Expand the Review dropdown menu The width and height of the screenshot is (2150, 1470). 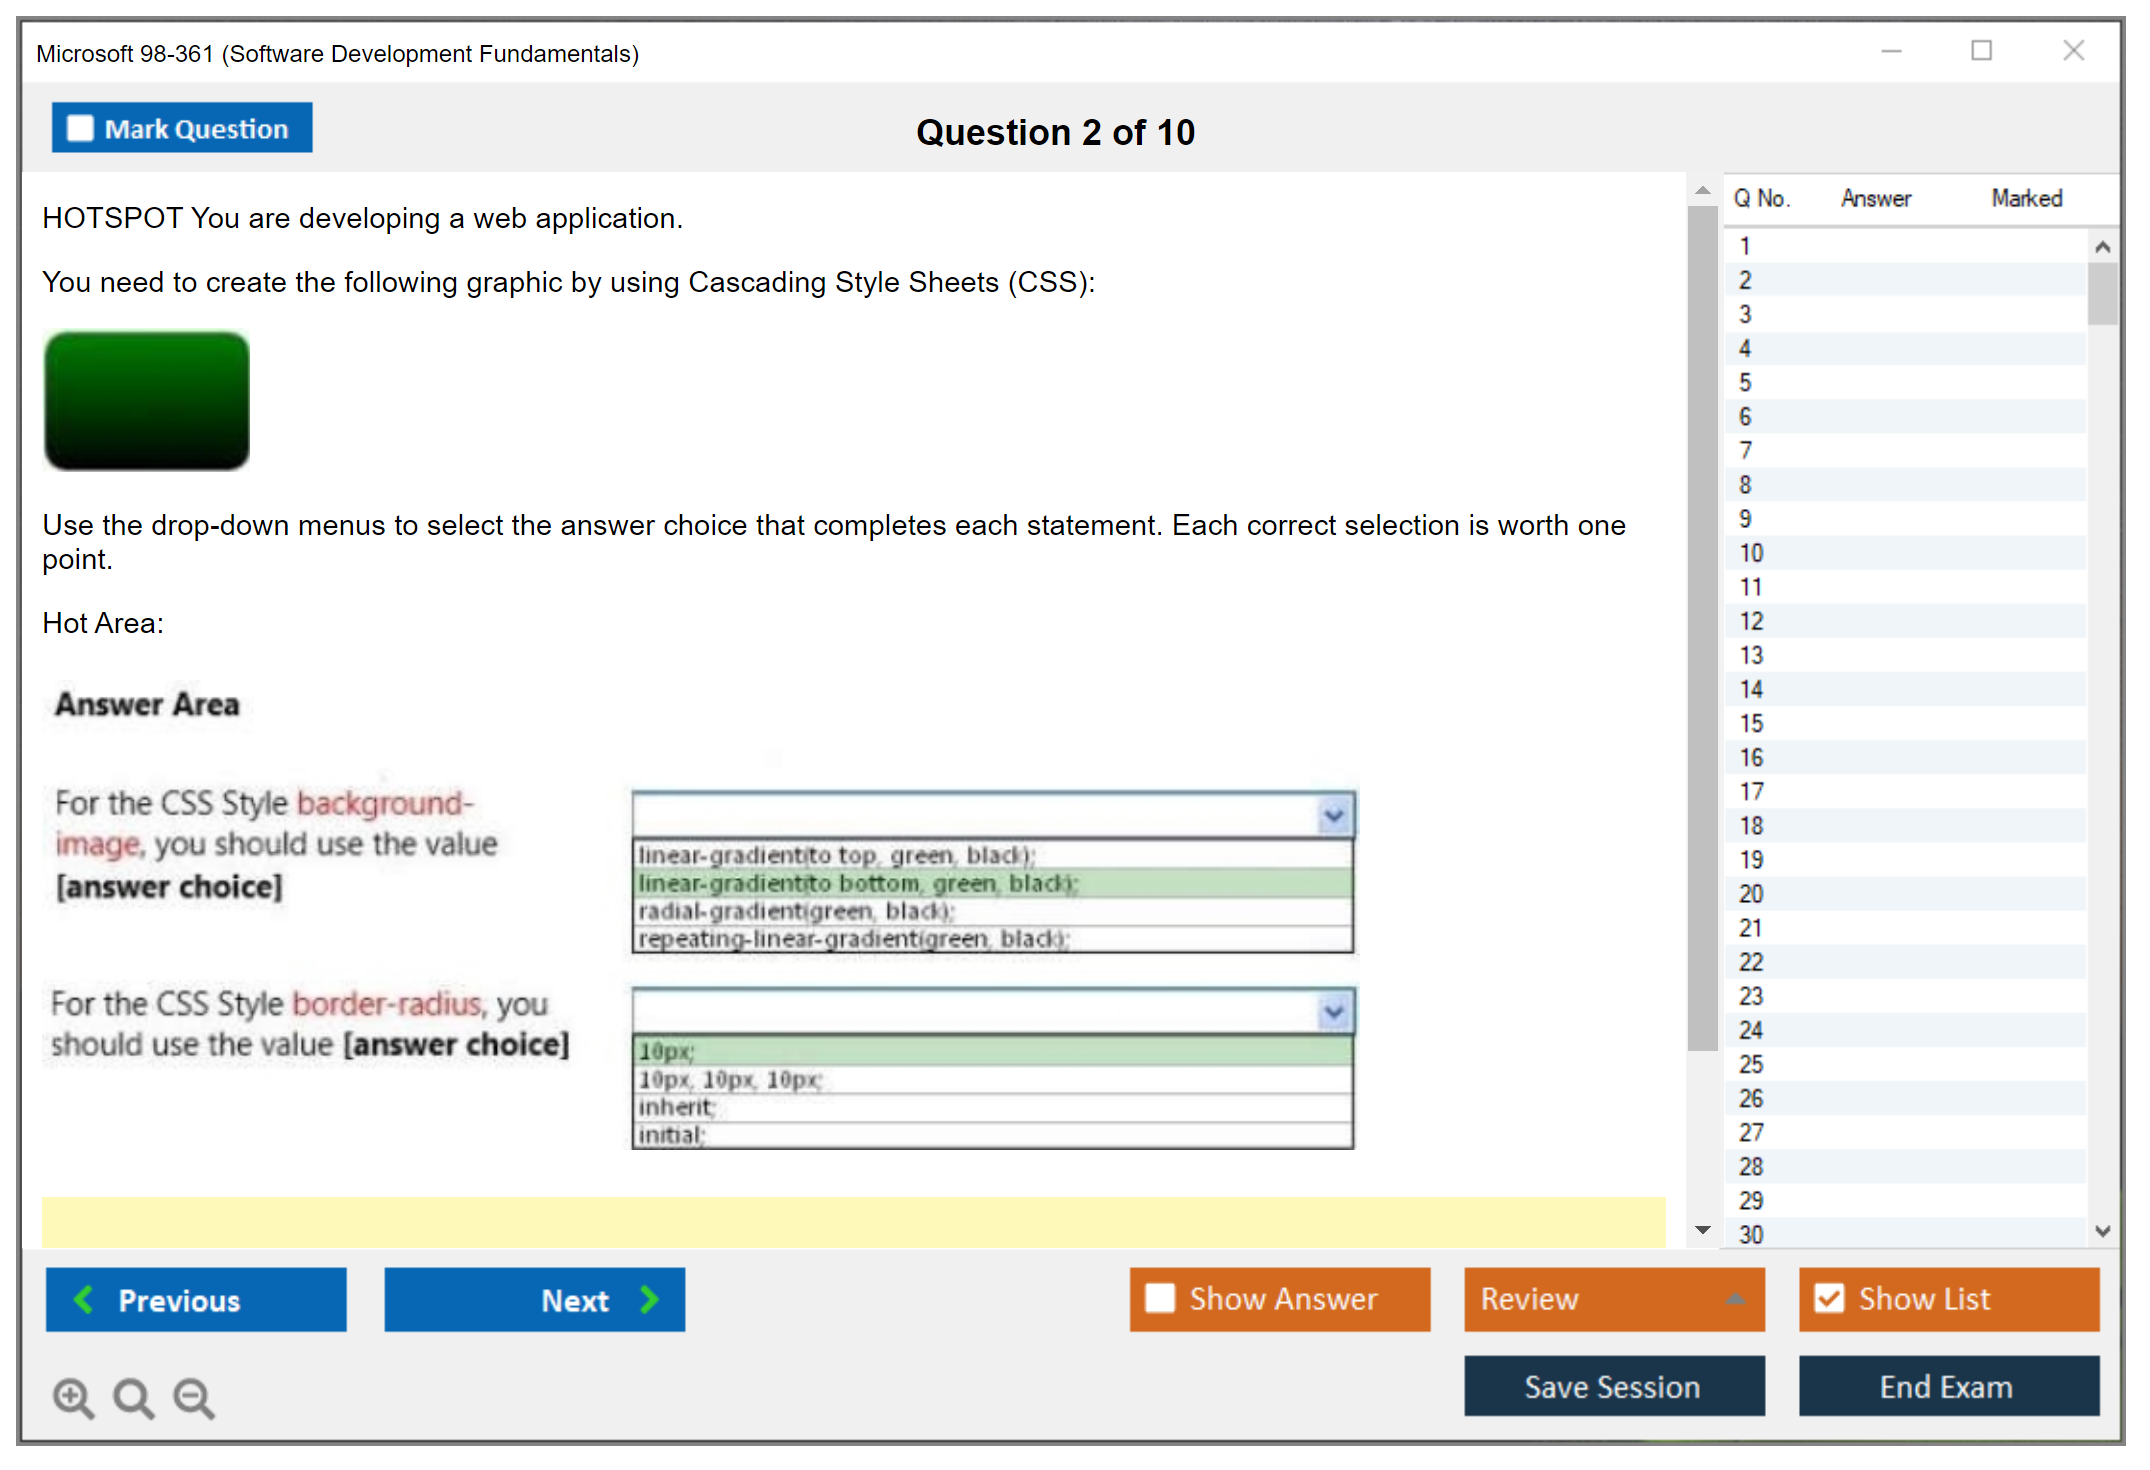coord(1735,1298)
